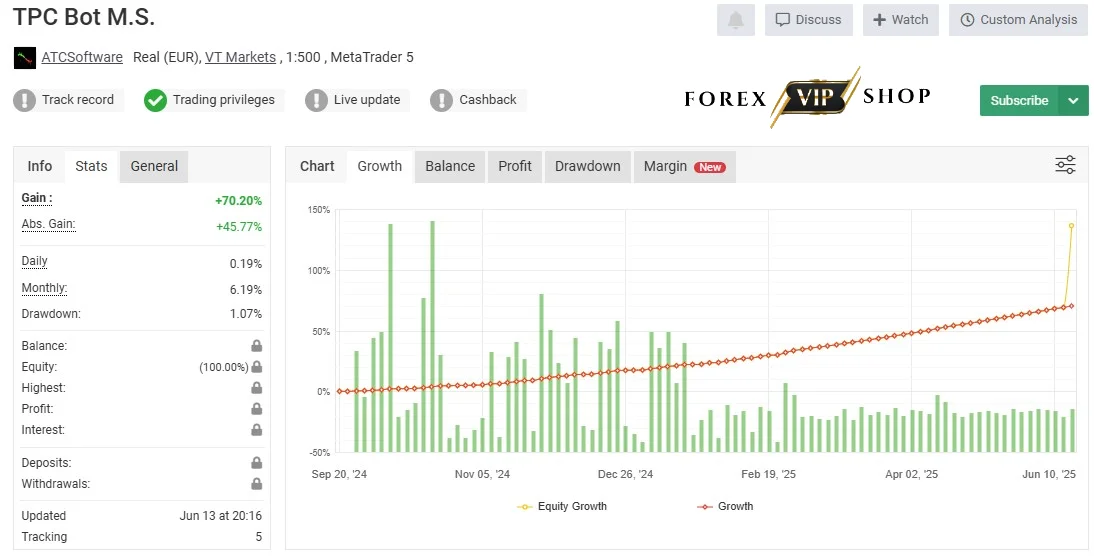Click the Track record exclamation icon

coord(24,100)
